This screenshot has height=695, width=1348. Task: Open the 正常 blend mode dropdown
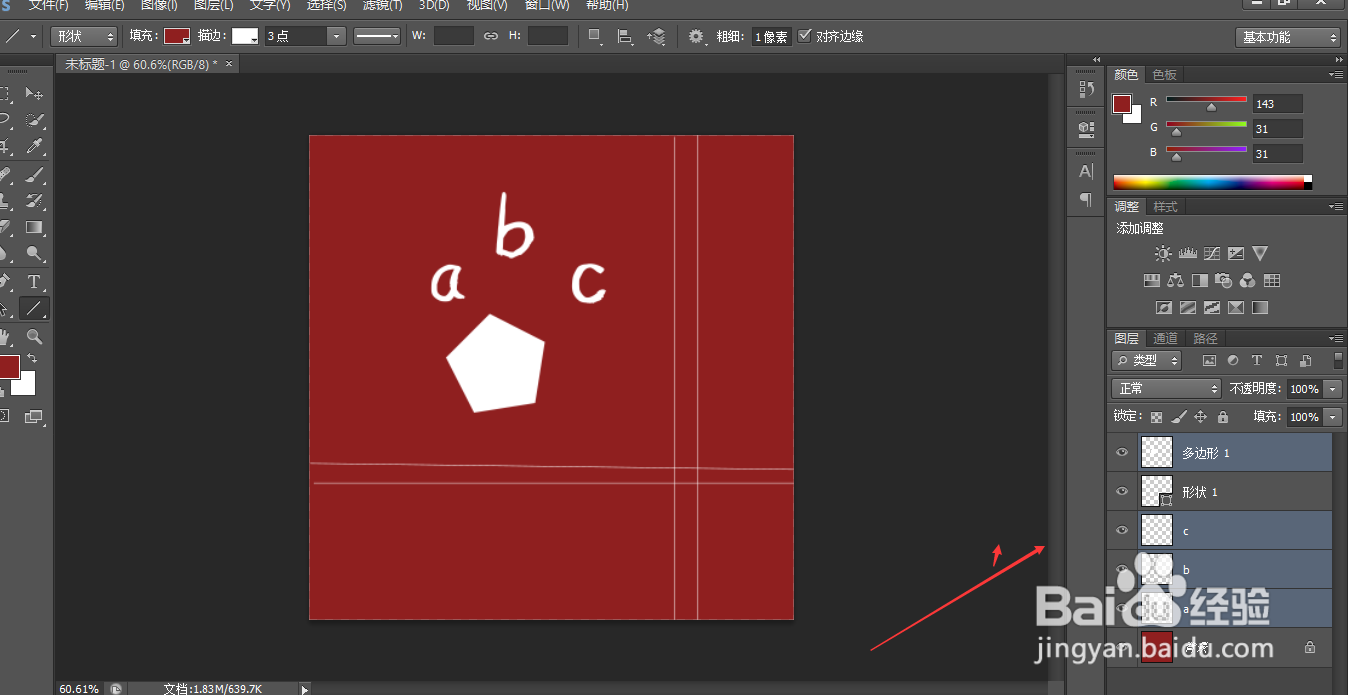[1166, 388]
